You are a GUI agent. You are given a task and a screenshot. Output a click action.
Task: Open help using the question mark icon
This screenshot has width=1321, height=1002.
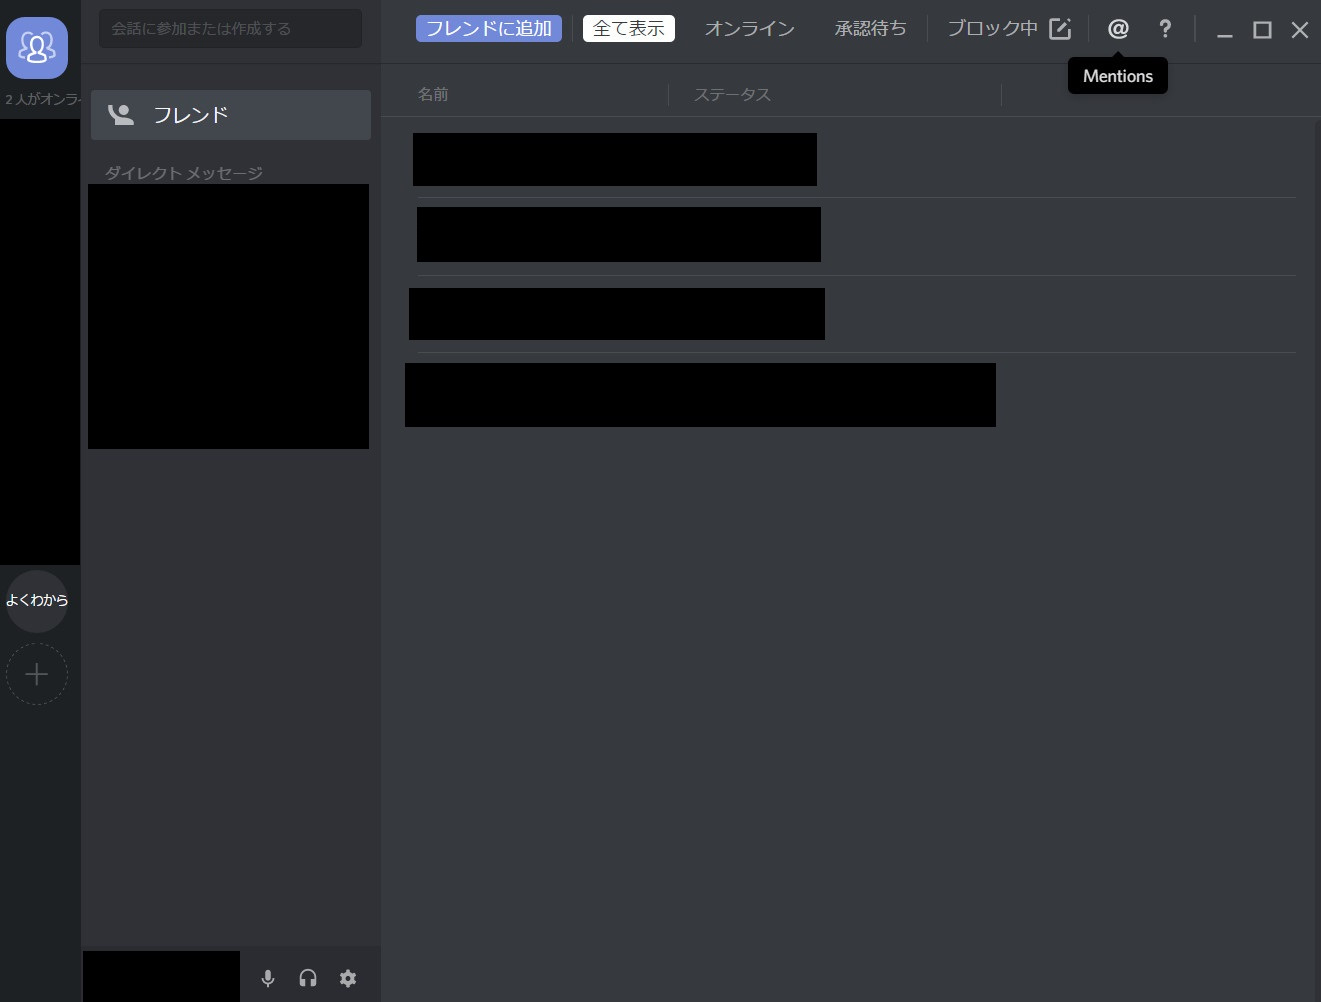pyautogui.click(x=1165, y=28)
